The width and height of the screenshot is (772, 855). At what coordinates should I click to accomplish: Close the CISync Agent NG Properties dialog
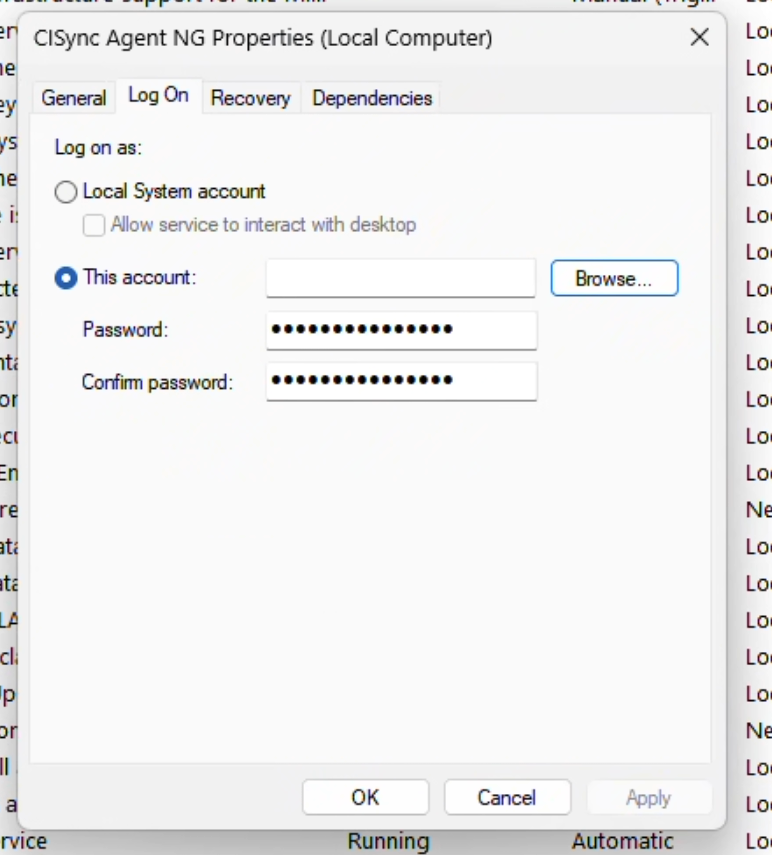pos(699,38)
